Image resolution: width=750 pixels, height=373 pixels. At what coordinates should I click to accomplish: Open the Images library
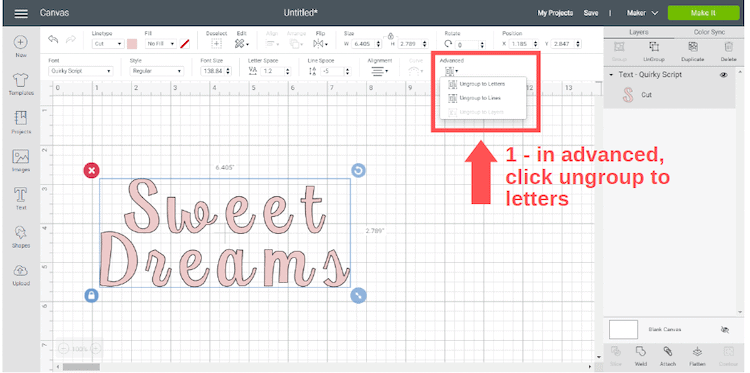tap(21, 161)
